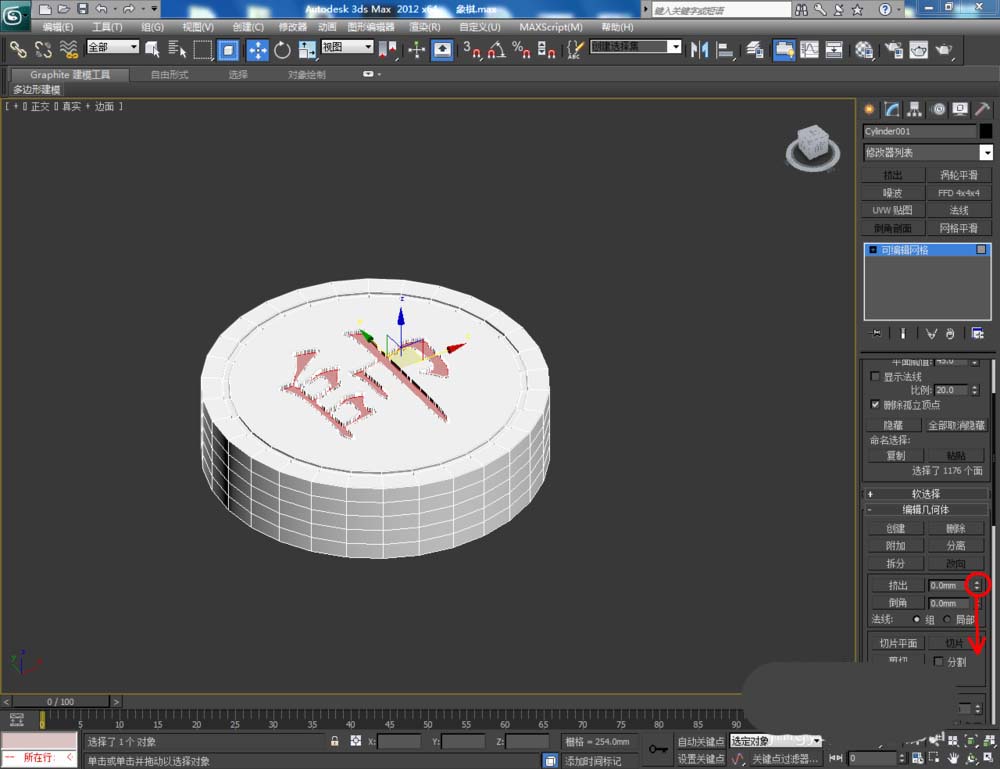The image size is (1000, 769).
Task: Expand the 软选择 rollout
Action: pyautogui.click(x=925, y=494)
